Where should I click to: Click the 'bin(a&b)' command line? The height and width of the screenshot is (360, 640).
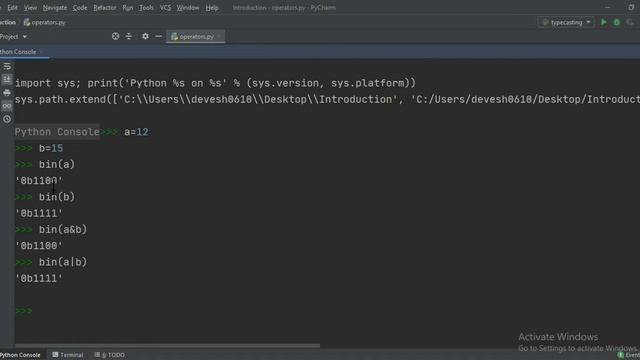[63, 230]
